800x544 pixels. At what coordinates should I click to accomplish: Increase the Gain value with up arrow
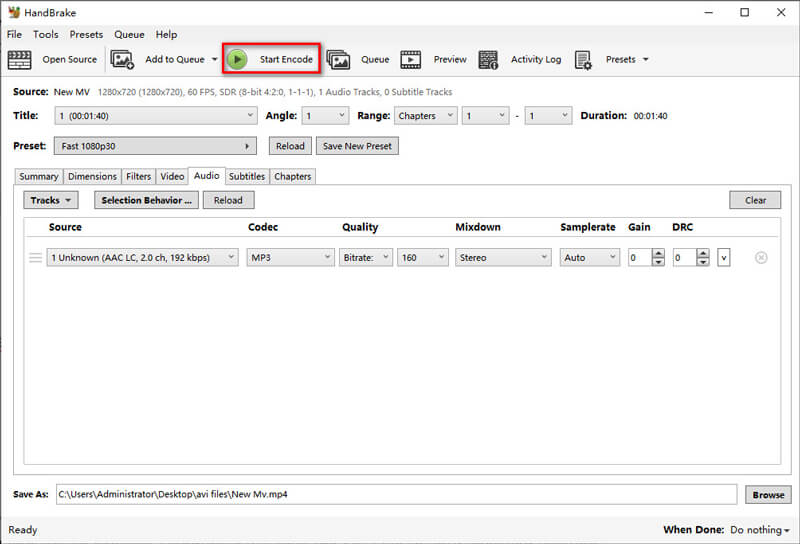(x=658, y=253)
